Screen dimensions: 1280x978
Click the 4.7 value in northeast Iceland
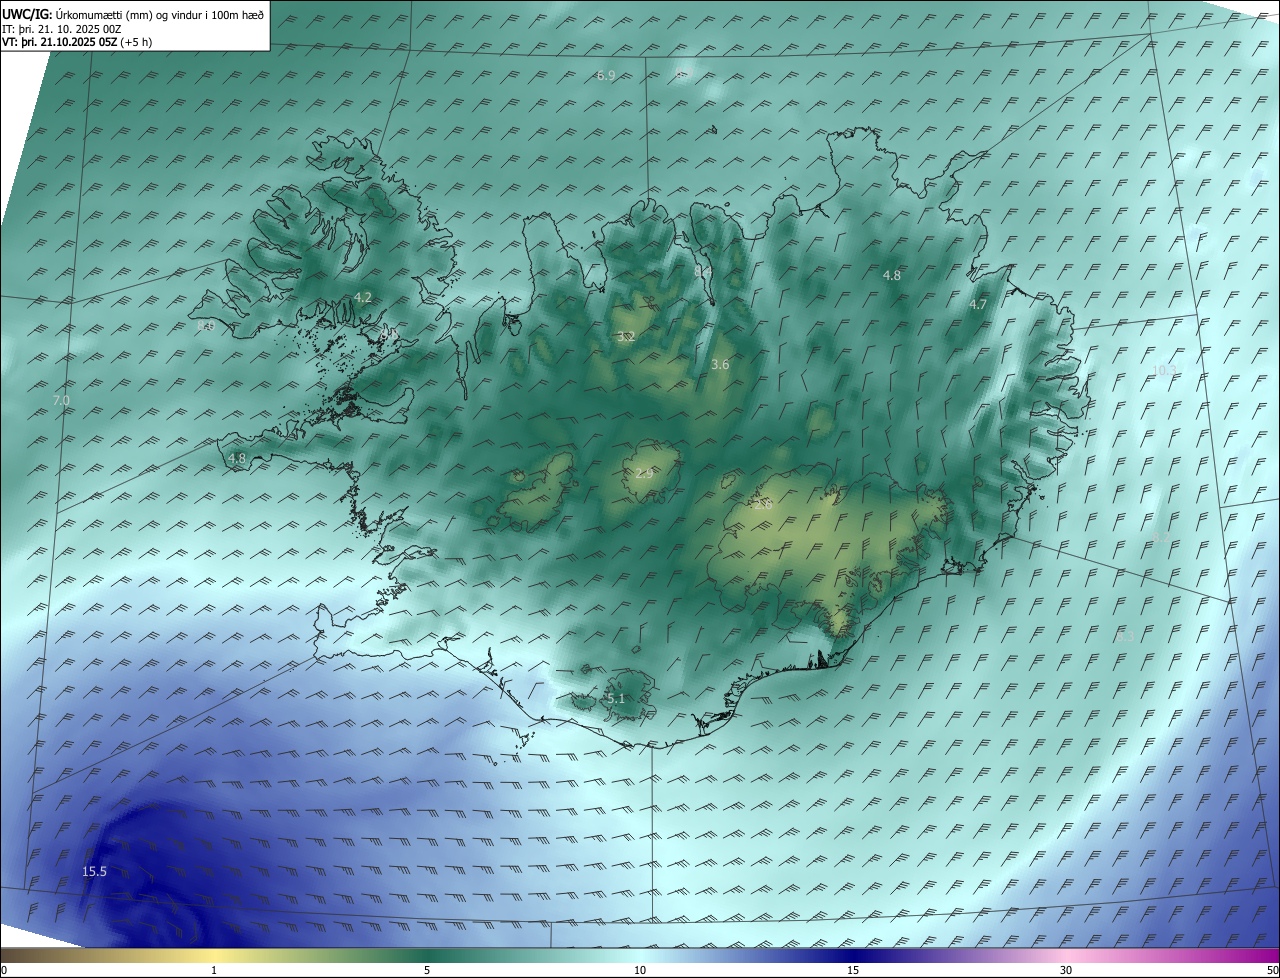tap(979, 304)
